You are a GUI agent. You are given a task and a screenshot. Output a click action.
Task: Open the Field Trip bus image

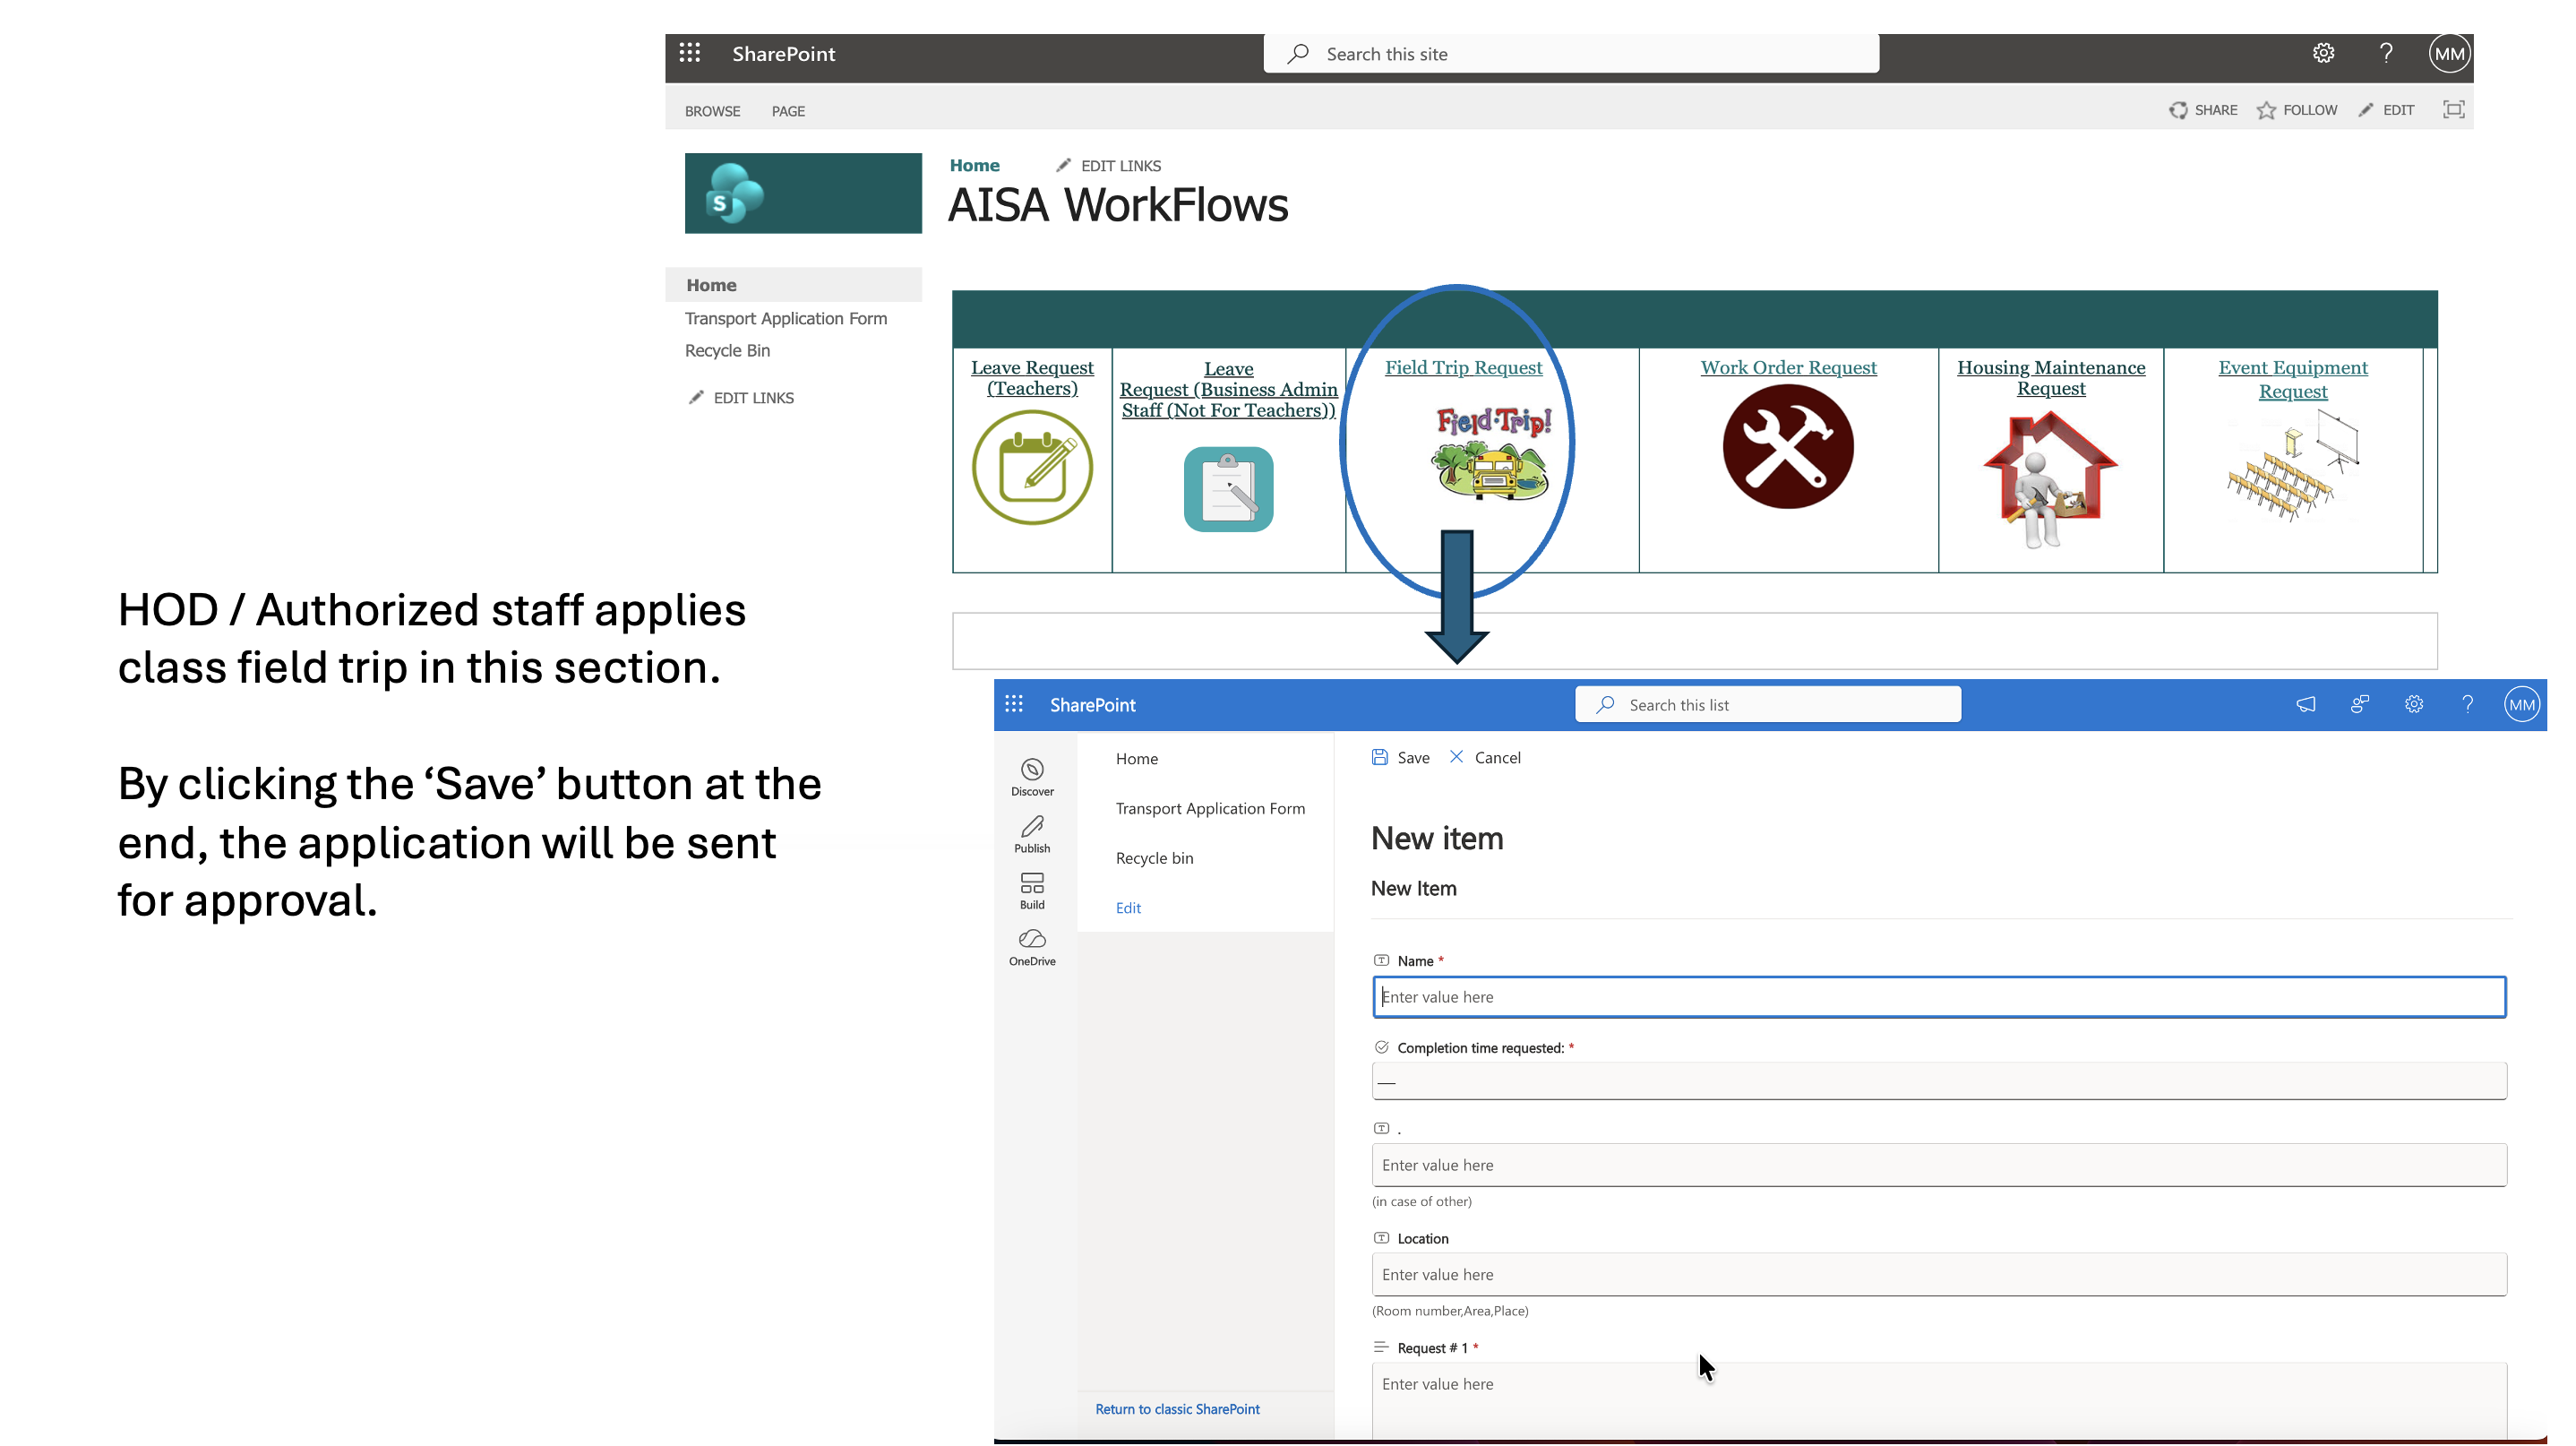pos(1492,453)
